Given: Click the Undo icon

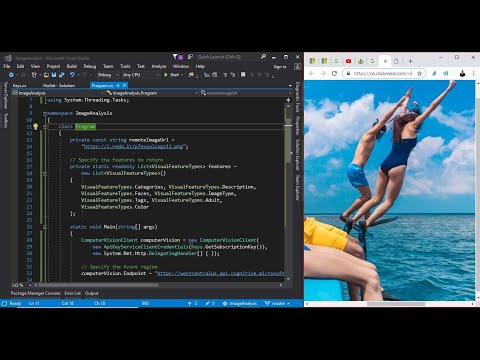Looking at the screenshot, I should point(72,75).
